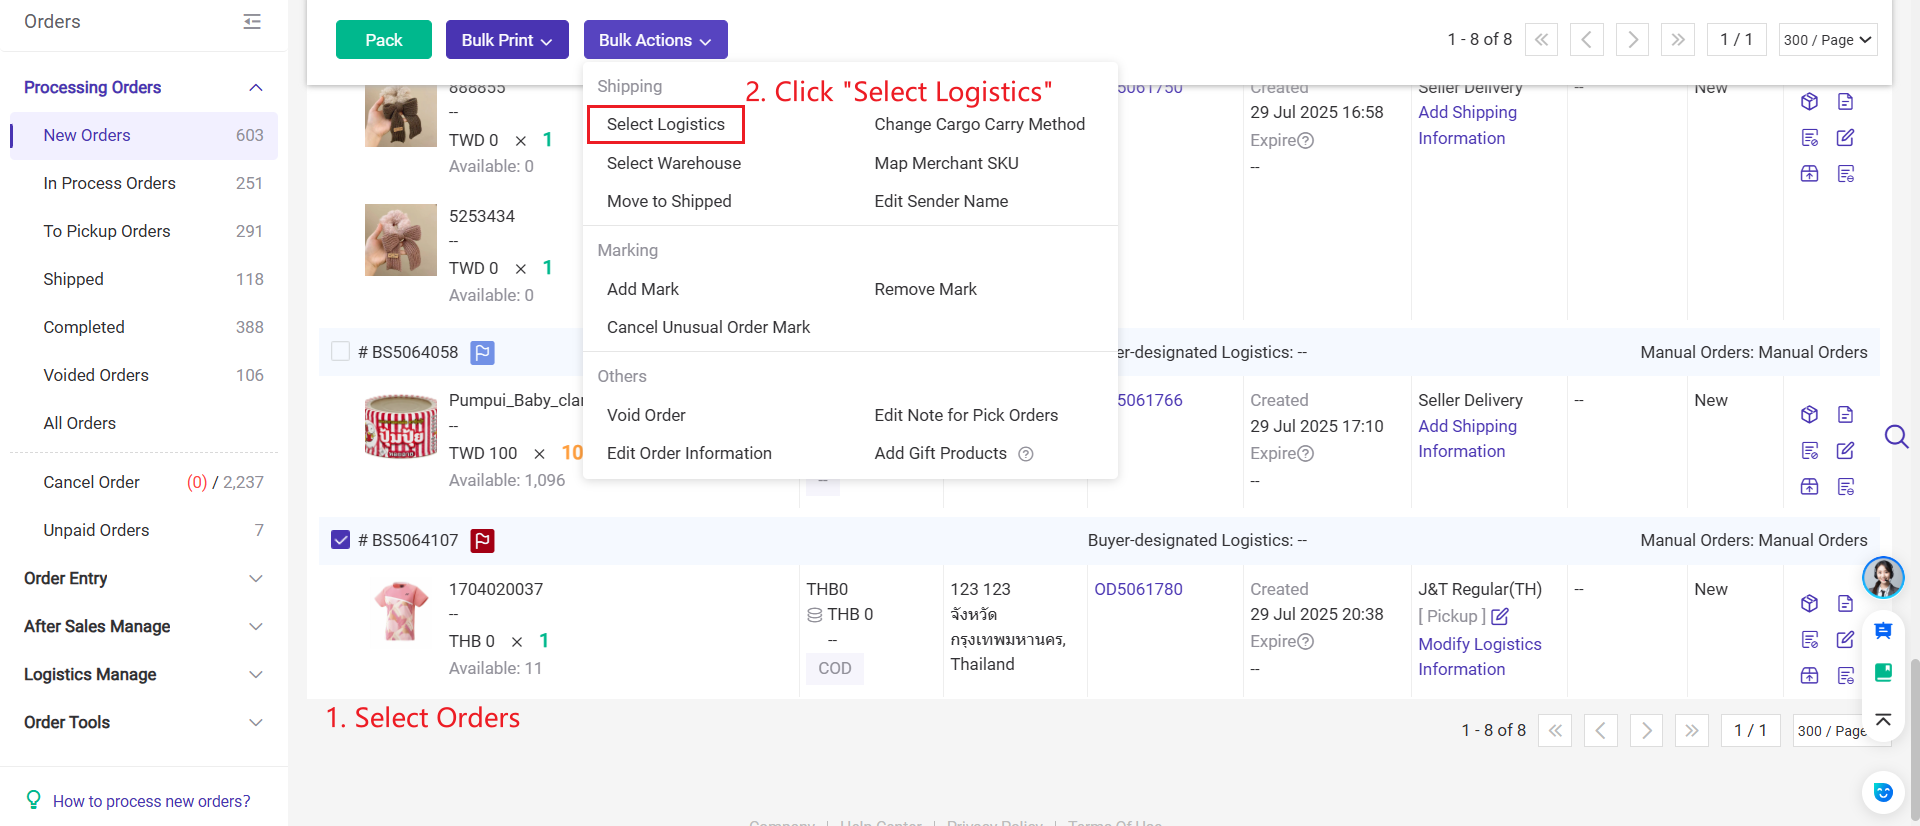This screenshot has height=826, width=1920.
Task: Click package icon in order created 16:58
Action: click(x=1809, y=101)
